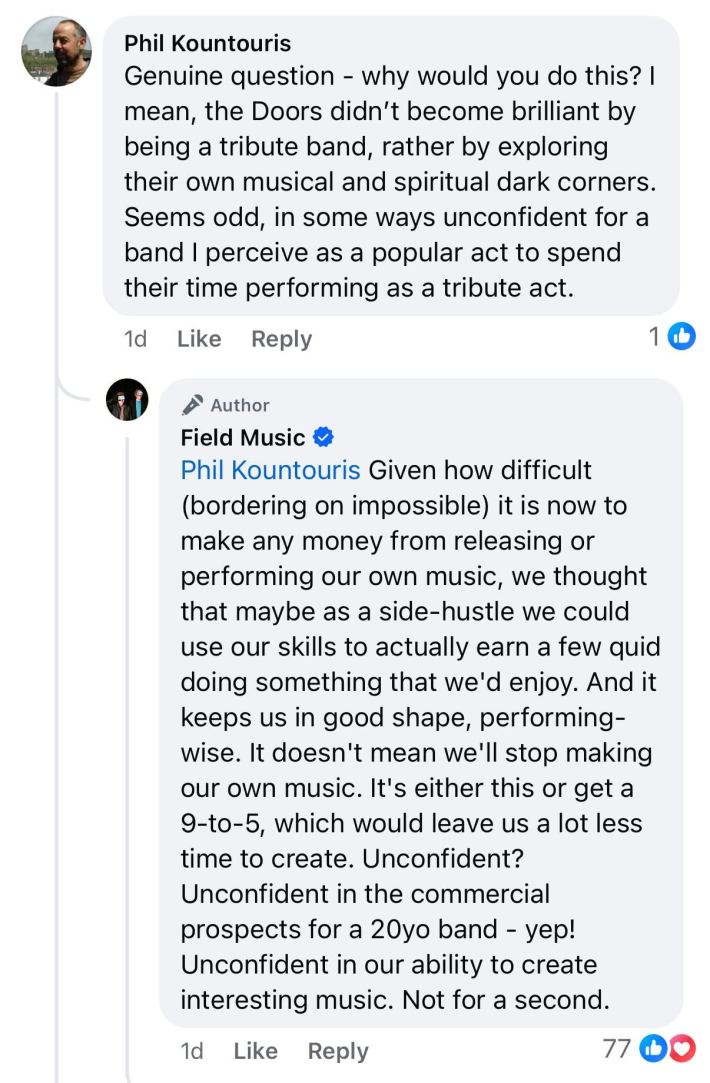Like Field Music's reply

(255, 1051)
